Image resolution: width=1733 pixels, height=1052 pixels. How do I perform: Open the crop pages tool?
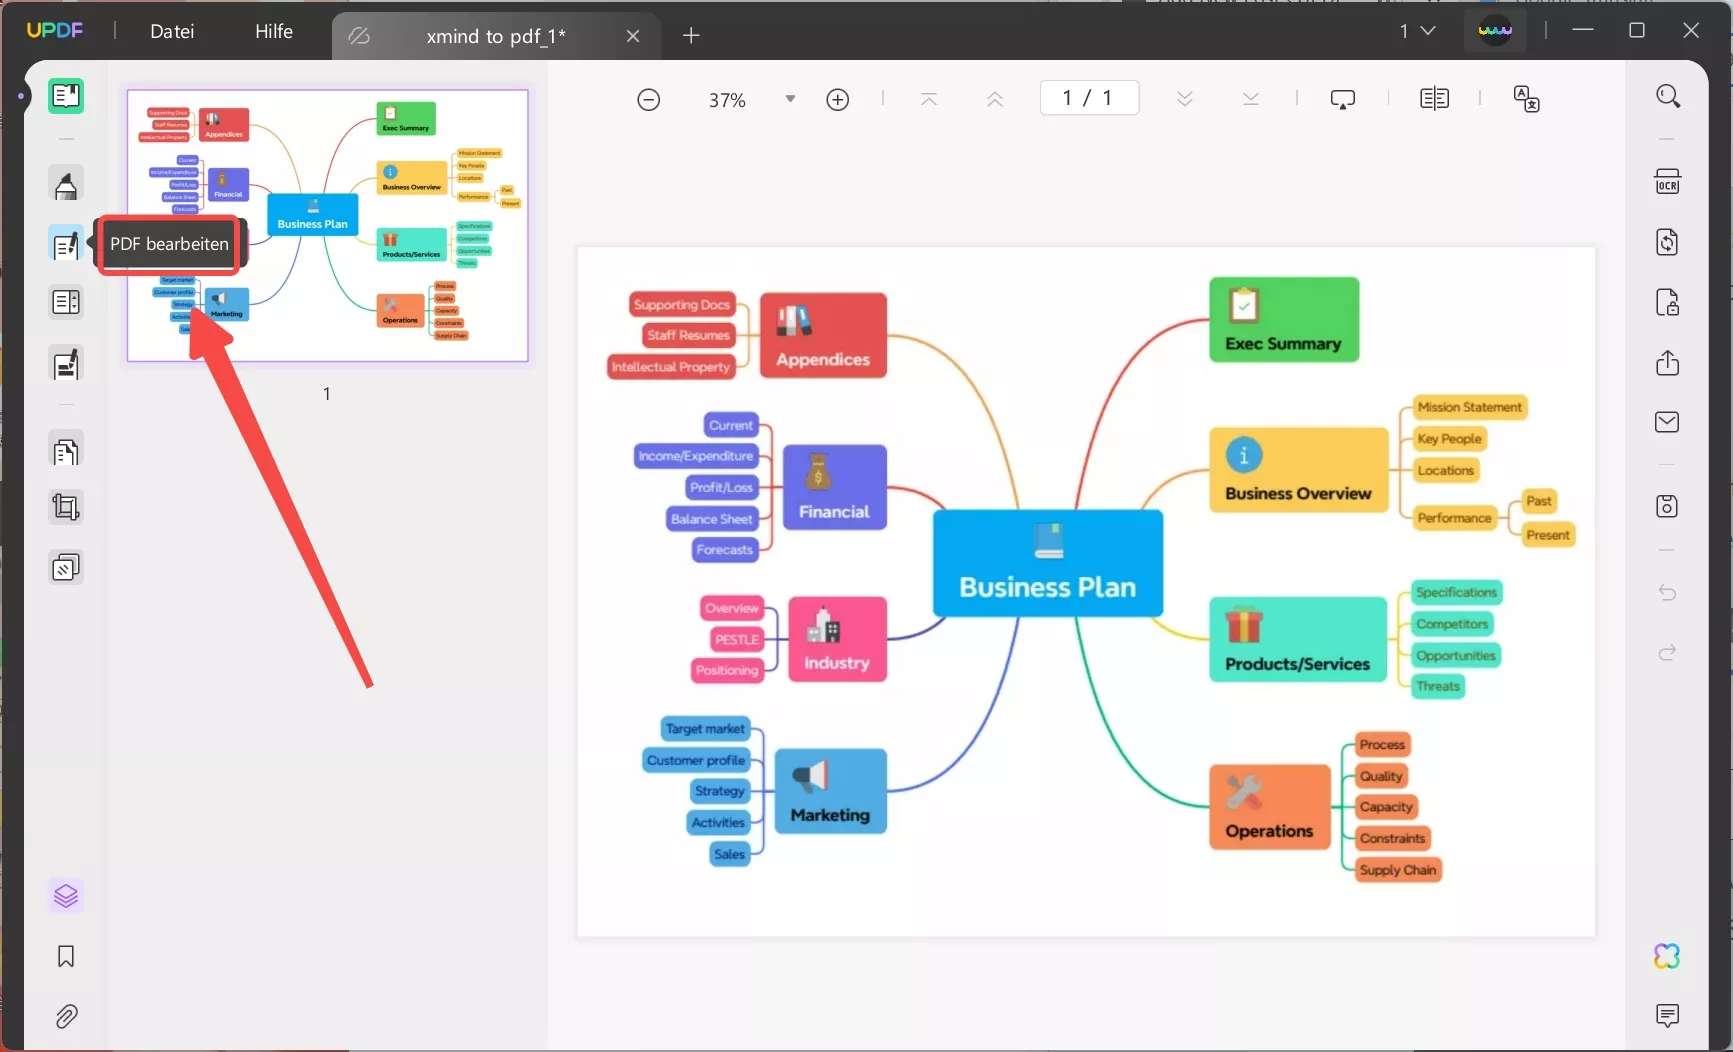point(66,508)
